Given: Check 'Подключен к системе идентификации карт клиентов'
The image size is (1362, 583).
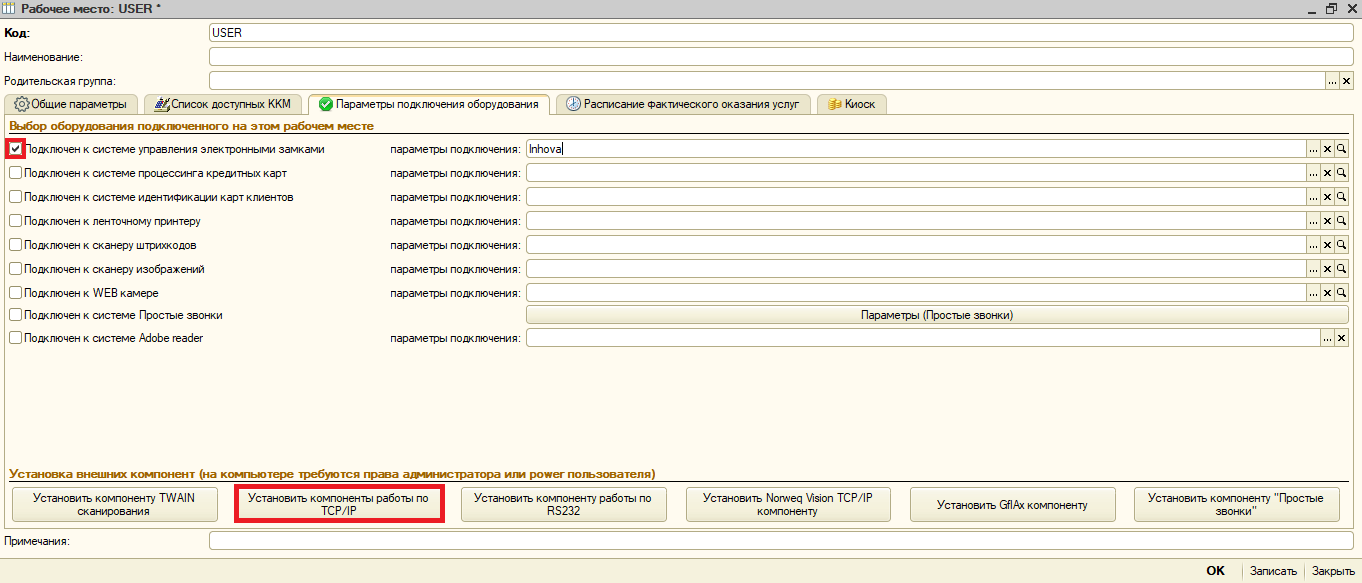Looking at the screenshot, I should pos(15,197).
